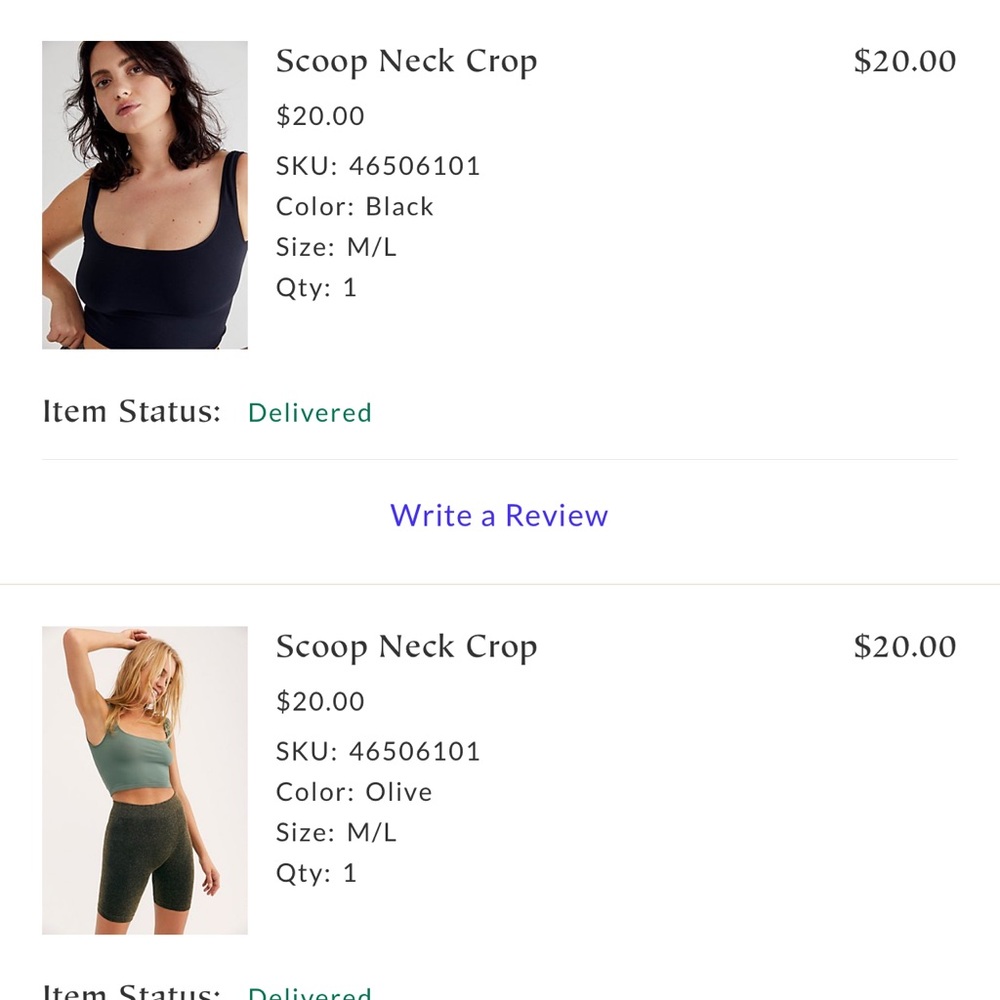
Task: Click the Qty: 1 label of the olive crop
Action: pos(316,873)
